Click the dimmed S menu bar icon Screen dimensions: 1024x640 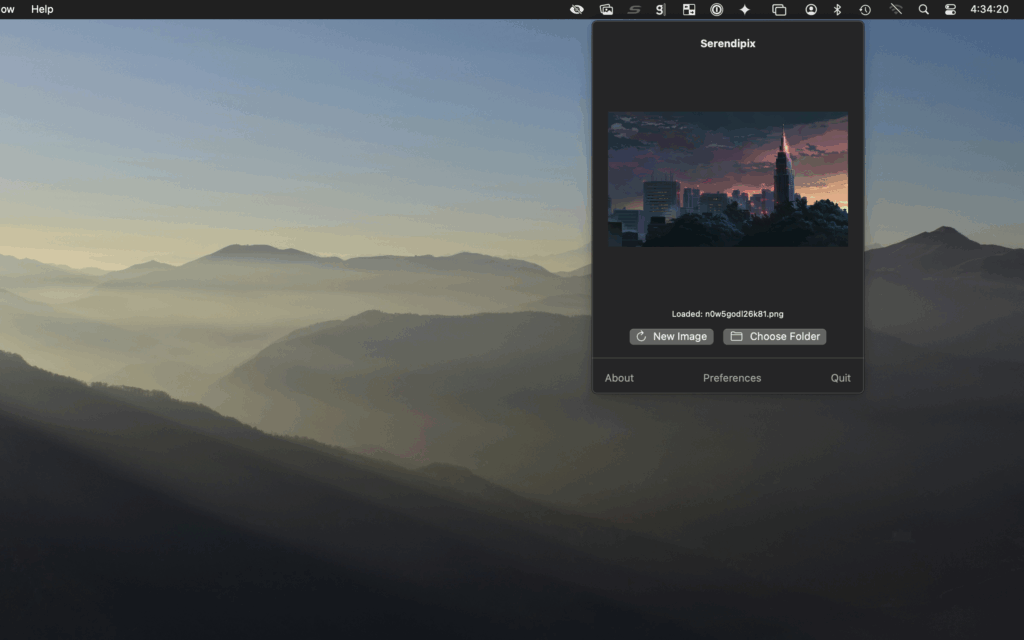tap(633, 9)
